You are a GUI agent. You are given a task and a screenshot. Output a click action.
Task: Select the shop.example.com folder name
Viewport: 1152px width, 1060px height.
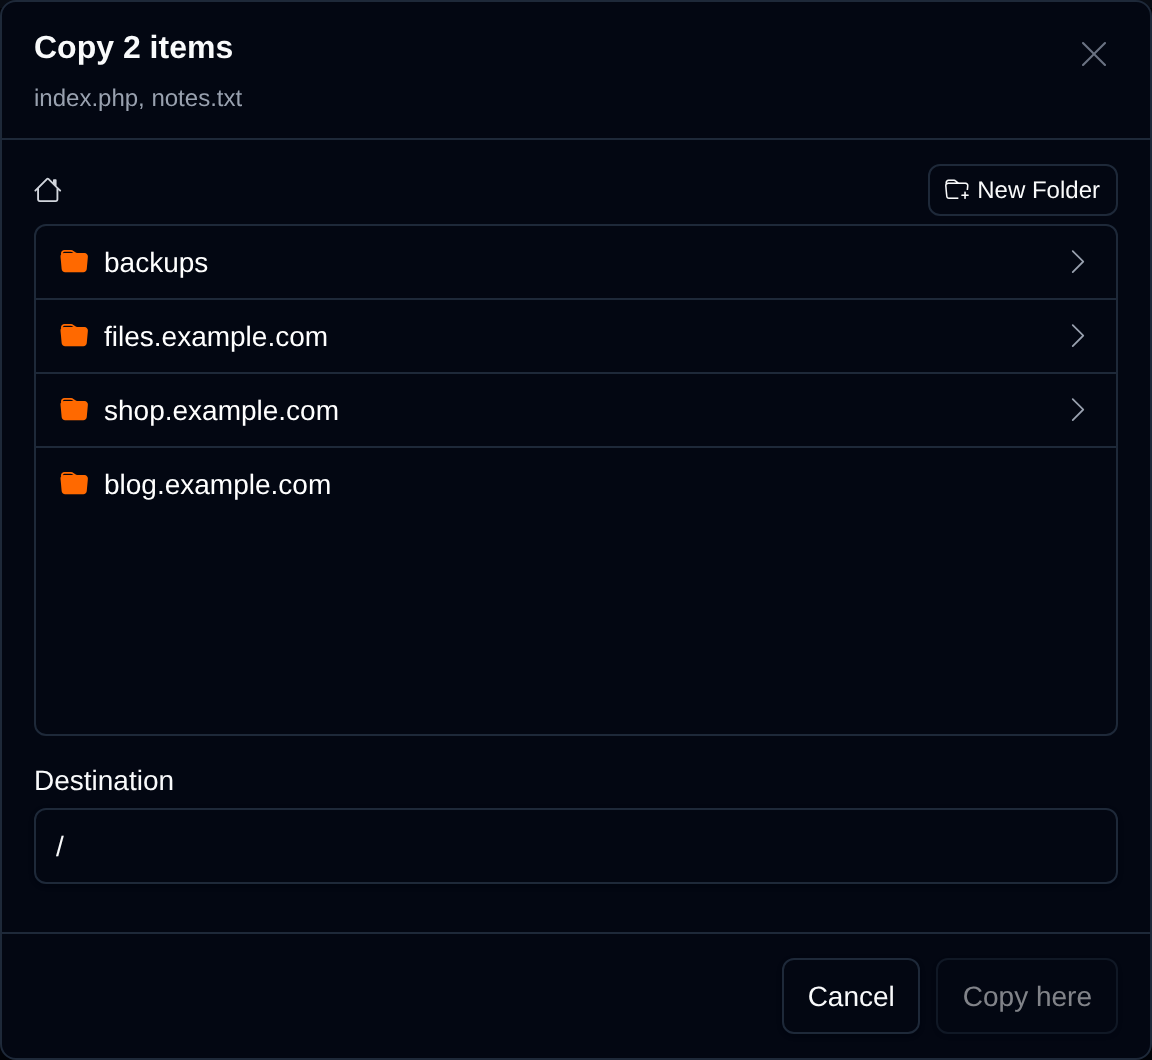pyautogui.click(x=221, y=411)
